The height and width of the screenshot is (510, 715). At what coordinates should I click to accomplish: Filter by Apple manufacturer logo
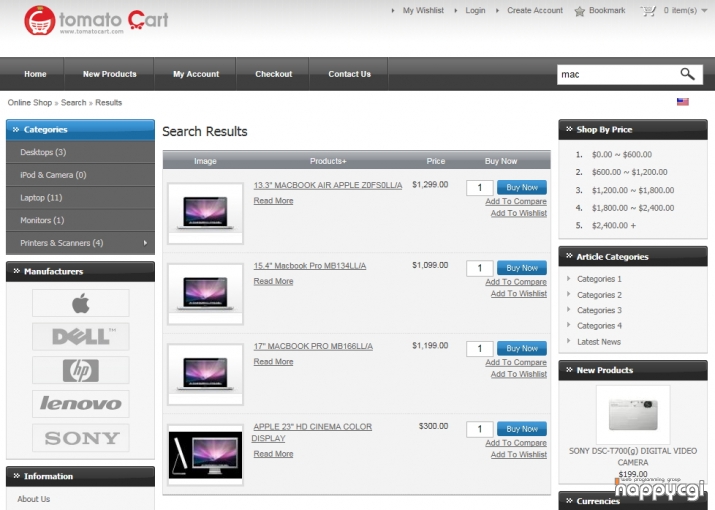click(81, 303)
